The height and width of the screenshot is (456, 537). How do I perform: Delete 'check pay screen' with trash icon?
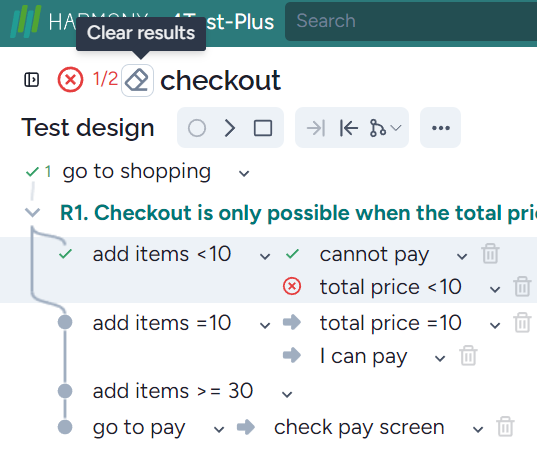click(x=505, y=427)
